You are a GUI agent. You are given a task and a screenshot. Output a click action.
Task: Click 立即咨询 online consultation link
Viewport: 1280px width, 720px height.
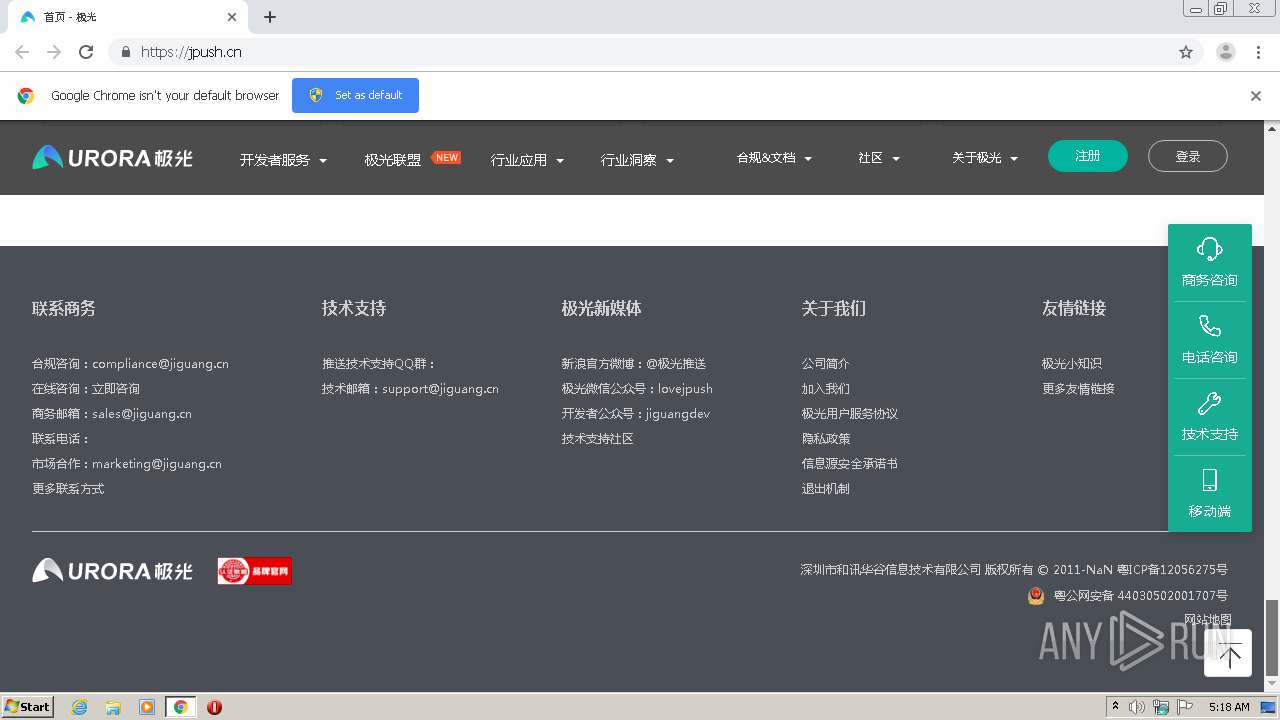click(116, 389)
